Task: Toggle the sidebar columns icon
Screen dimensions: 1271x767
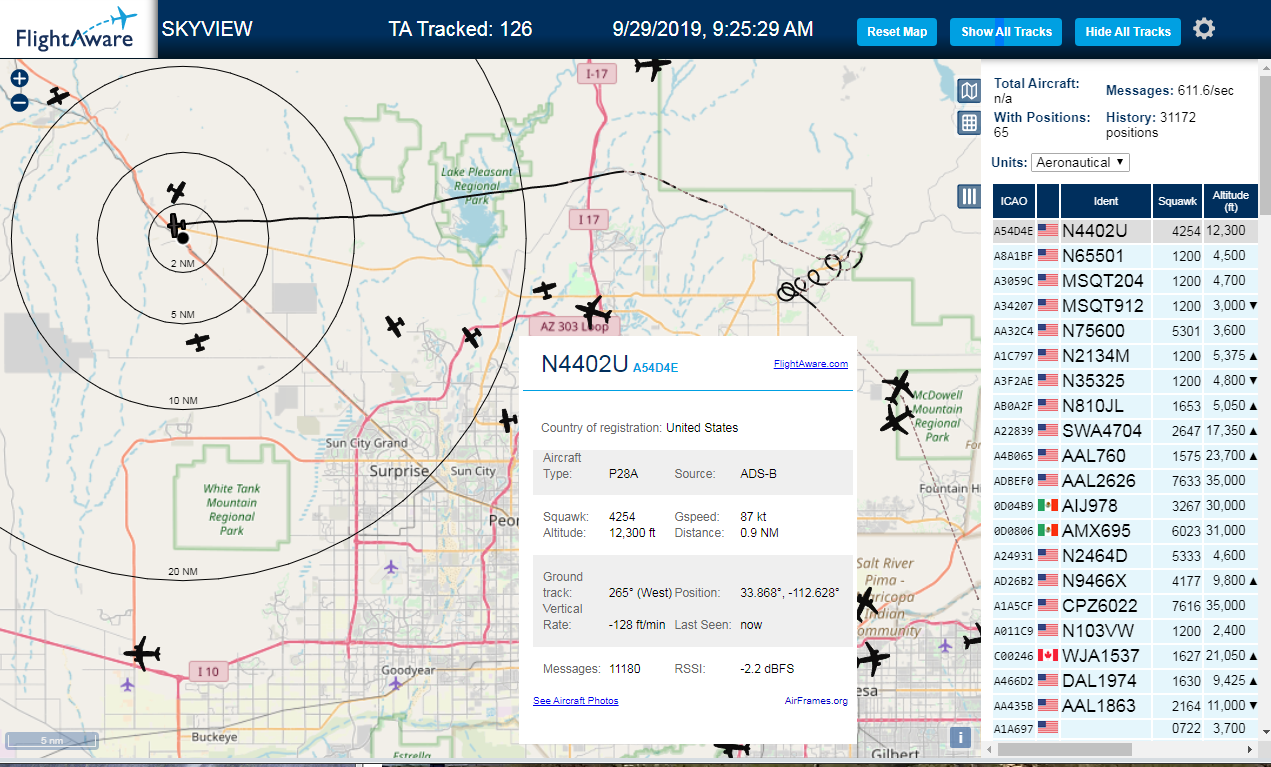Action: pyautogui.click(x=968, y=196)
